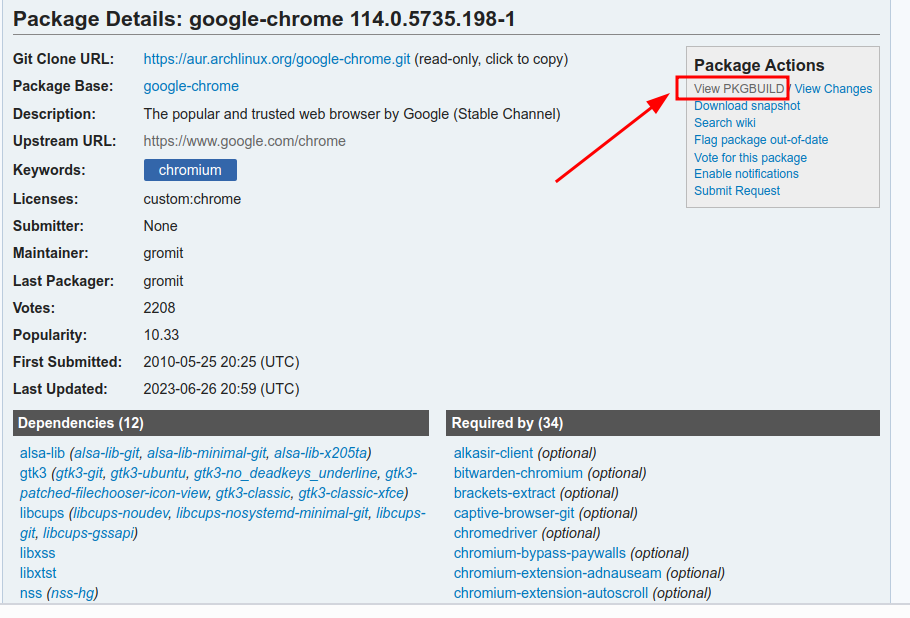Open the google-chrome Package Base link
Viewport: 910px width, 618px height.
pos(191,86)
